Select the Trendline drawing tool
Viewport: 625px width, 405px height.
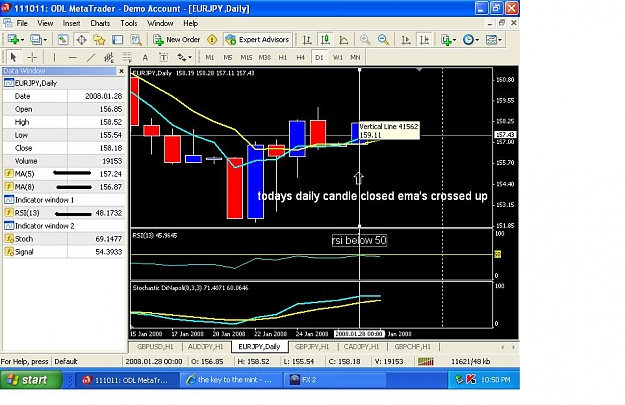click(90, 57)
